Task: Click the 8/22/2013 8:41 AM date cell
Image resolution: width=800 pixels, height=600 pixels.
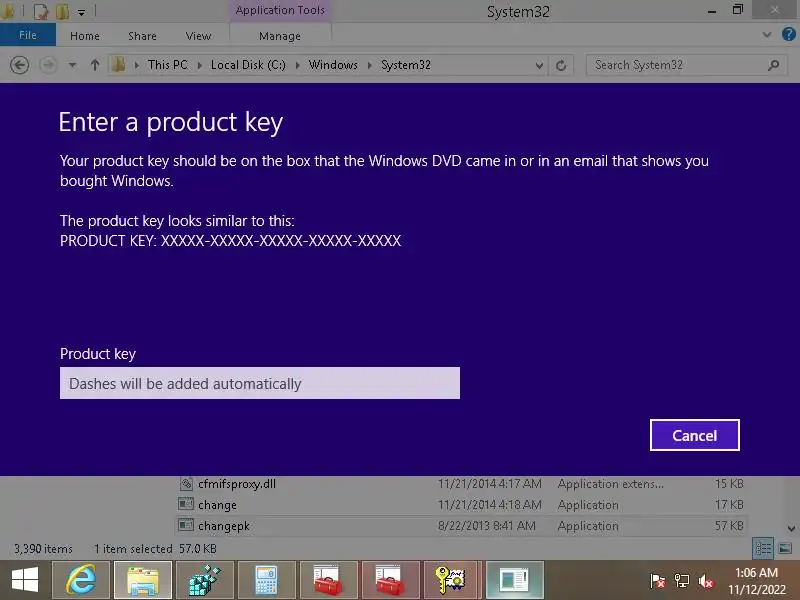Action: tap(487, 526)
